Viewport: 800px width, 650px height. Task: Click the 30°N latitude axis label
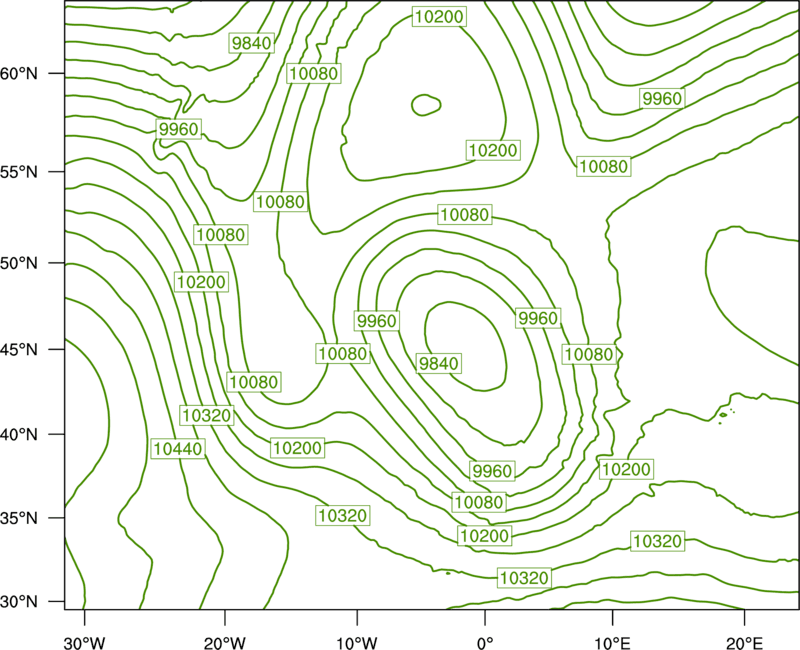click(19, 602)
